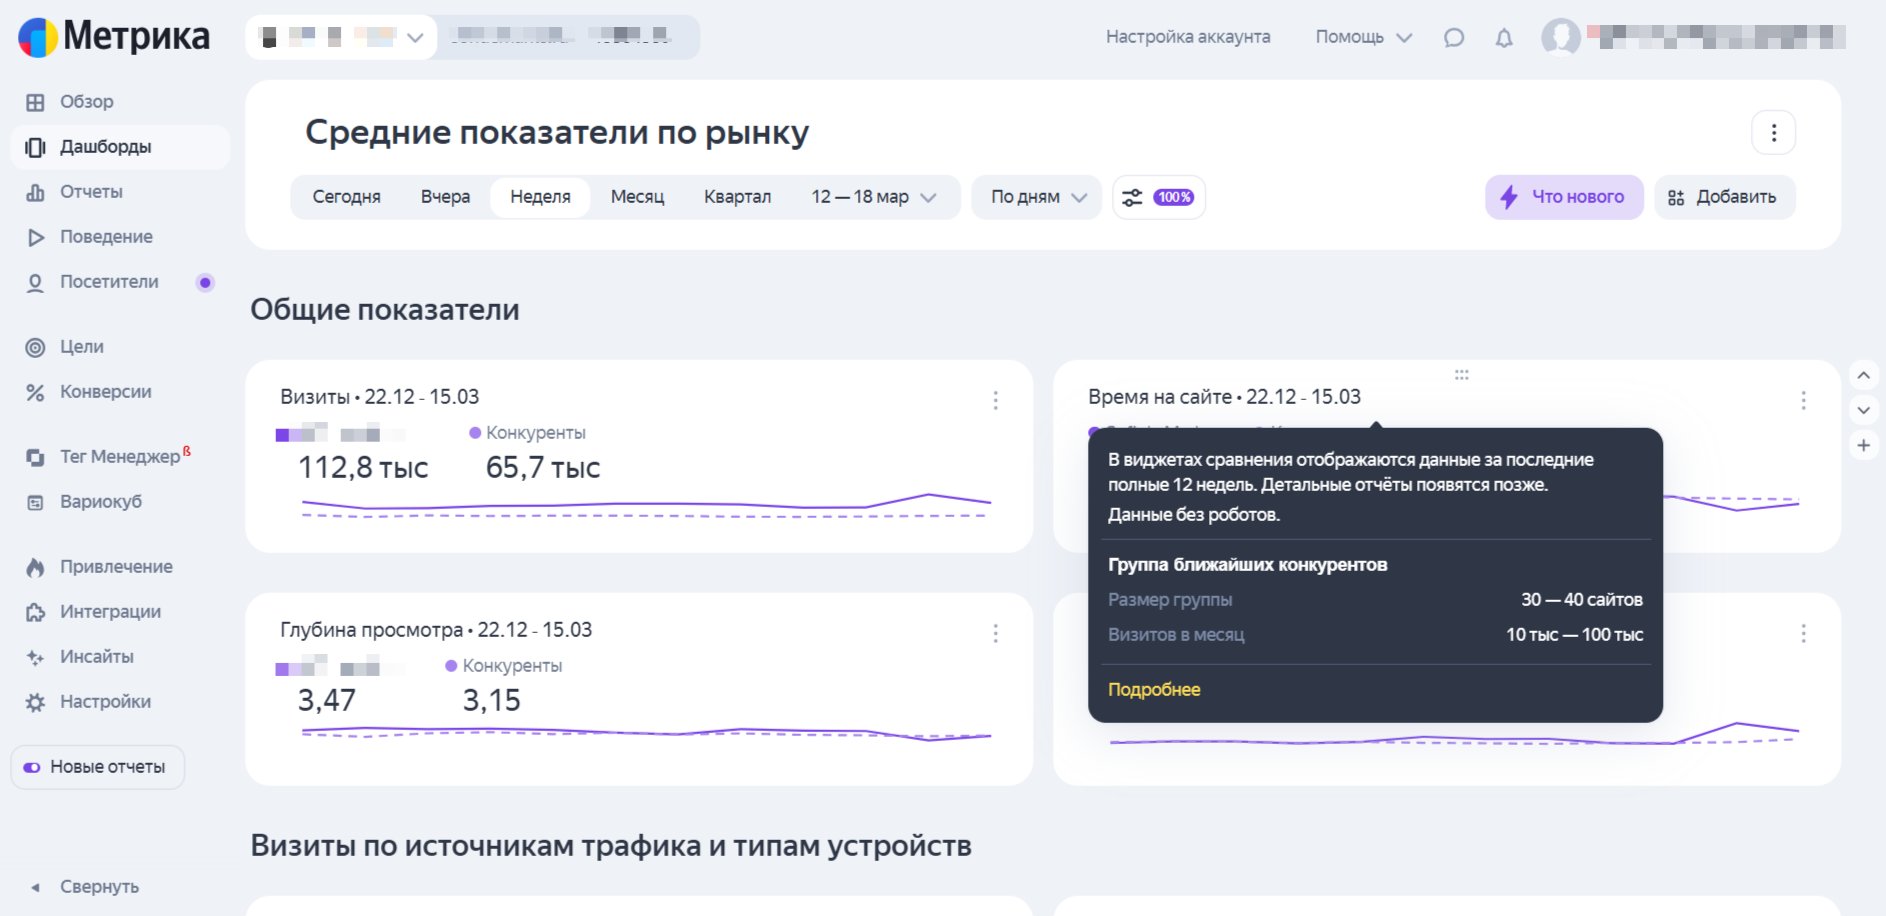Image resolution: width=1886 pixels, height=916 pixels.
Task: Open the Посетители section
Action: point(110,281)
